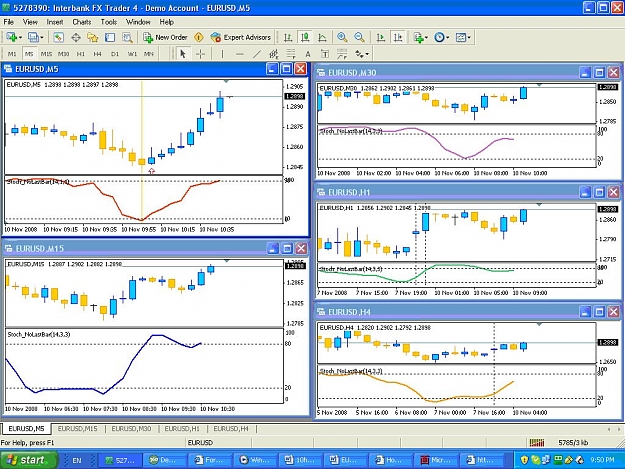This screenshot has height=469, width=625.
Task: Zoom in on the chart
Action: click(x=342, y=37)
